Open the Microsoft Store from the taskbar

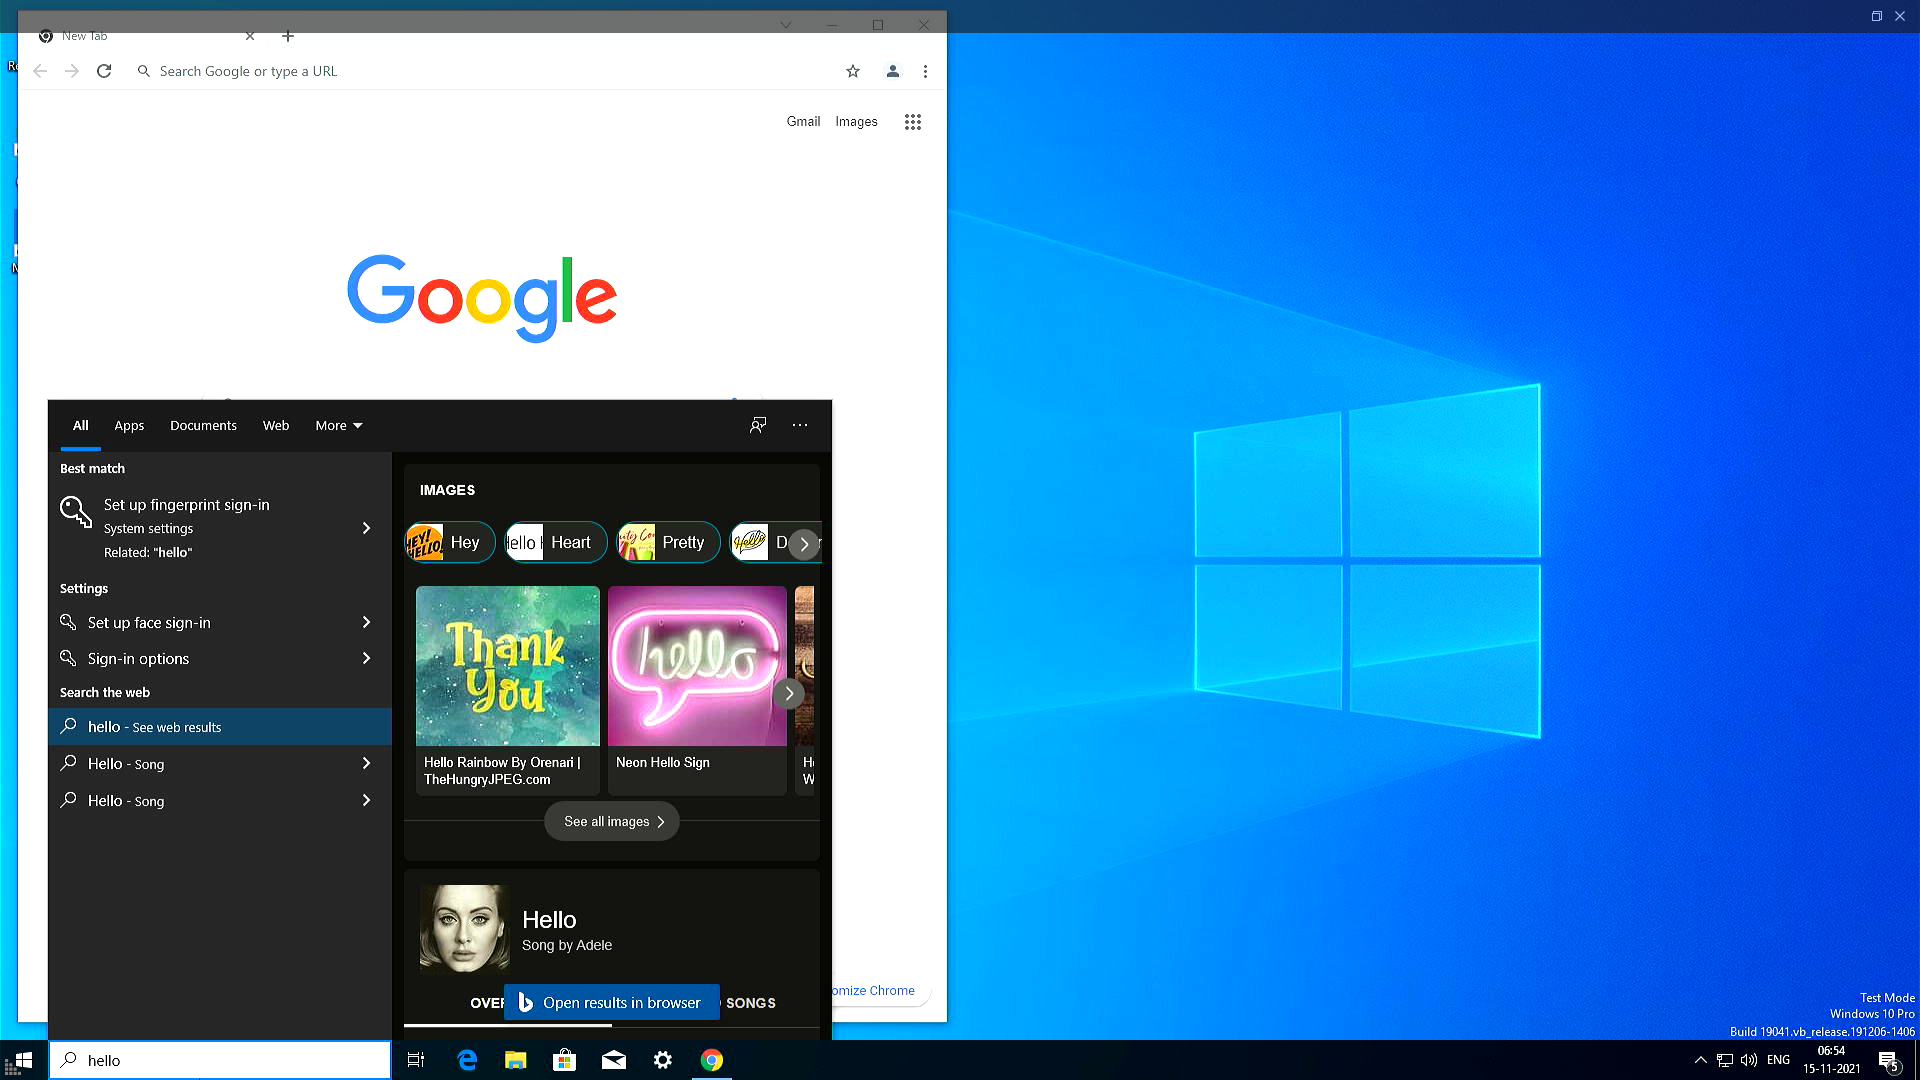point(564,1059)
